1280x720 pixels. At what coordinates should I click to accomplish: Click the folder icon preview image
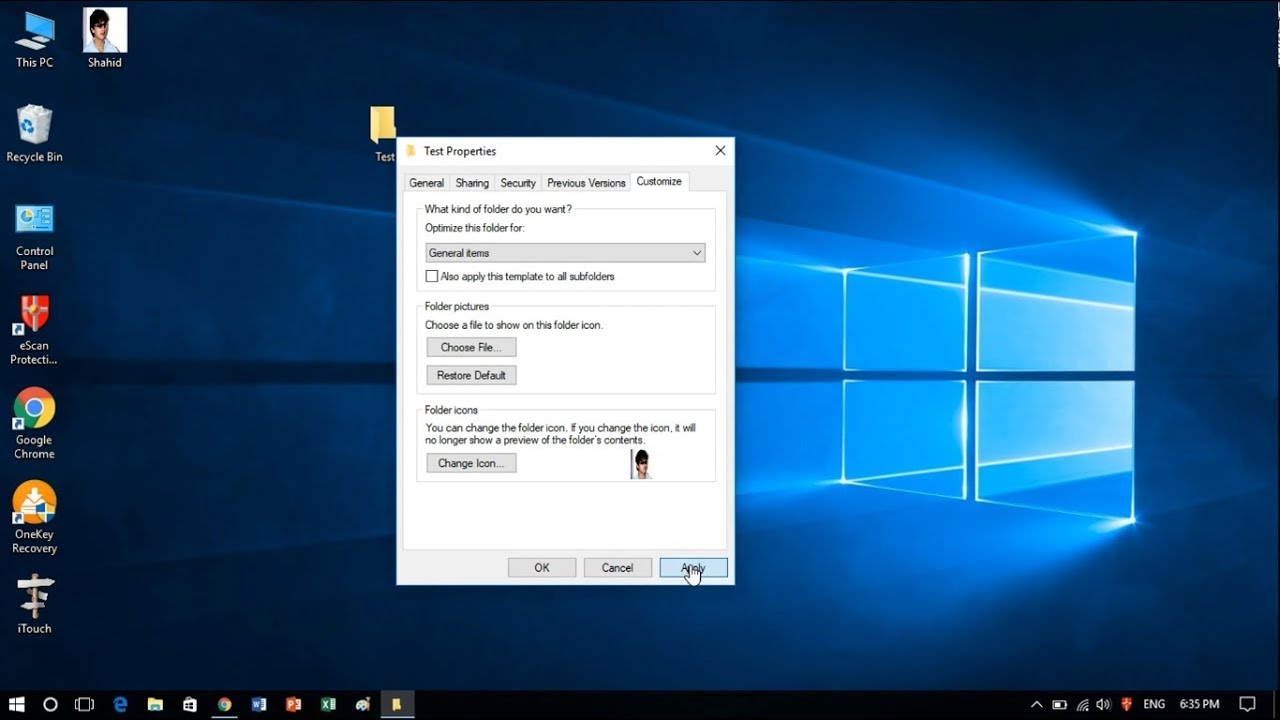(641, 463)
